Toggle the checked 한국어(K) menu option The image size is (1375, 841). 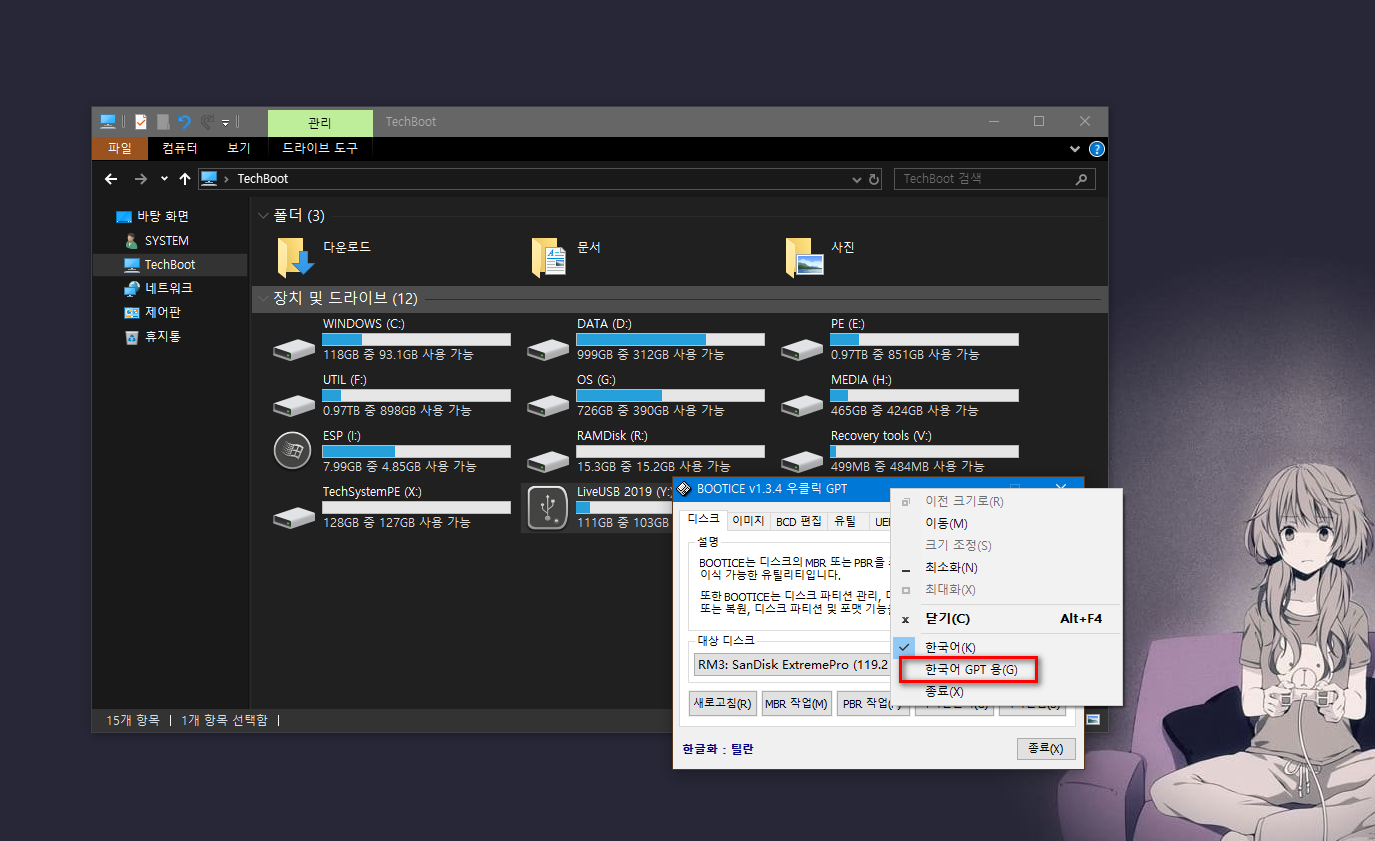point(1007,647)
